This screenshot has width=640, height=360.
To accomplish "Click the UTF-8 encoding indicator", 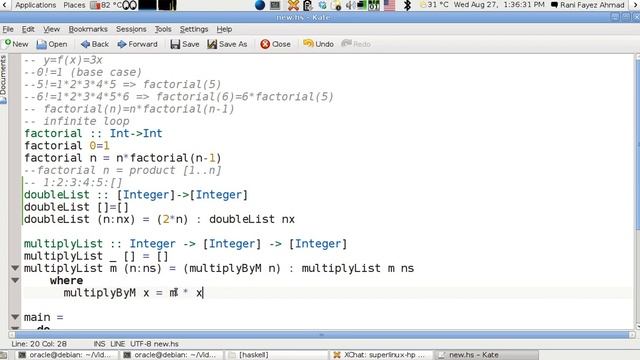I will pyautogui.click(x=141, y=344).
